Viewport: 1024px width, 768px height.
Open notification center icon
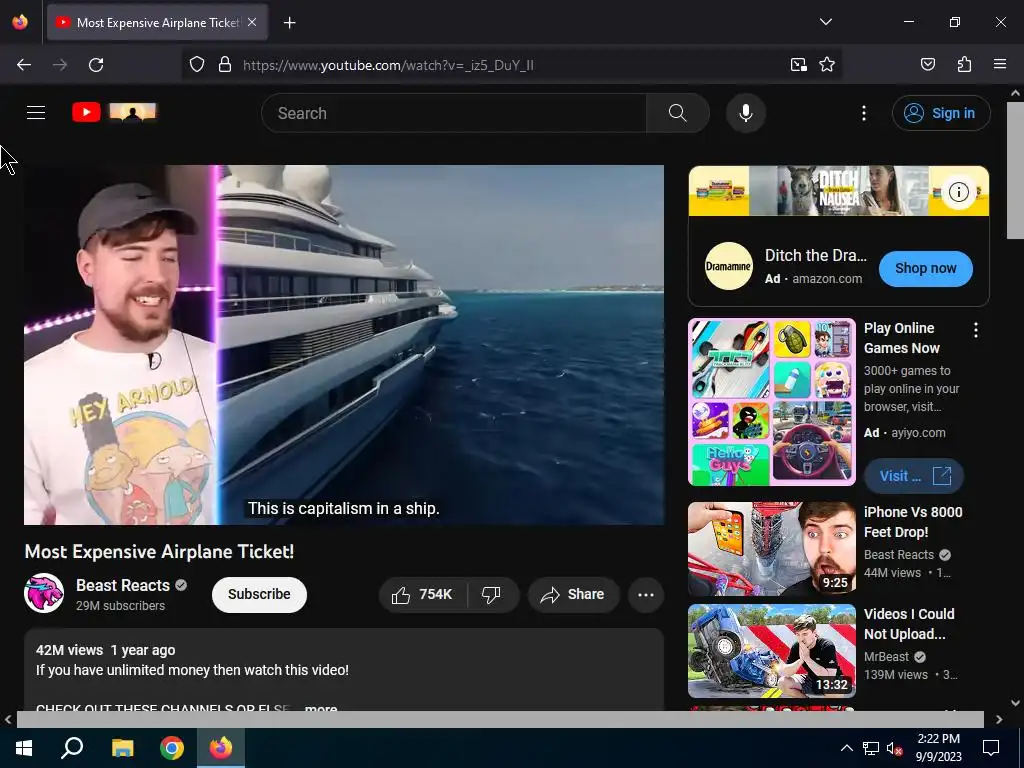991,748
